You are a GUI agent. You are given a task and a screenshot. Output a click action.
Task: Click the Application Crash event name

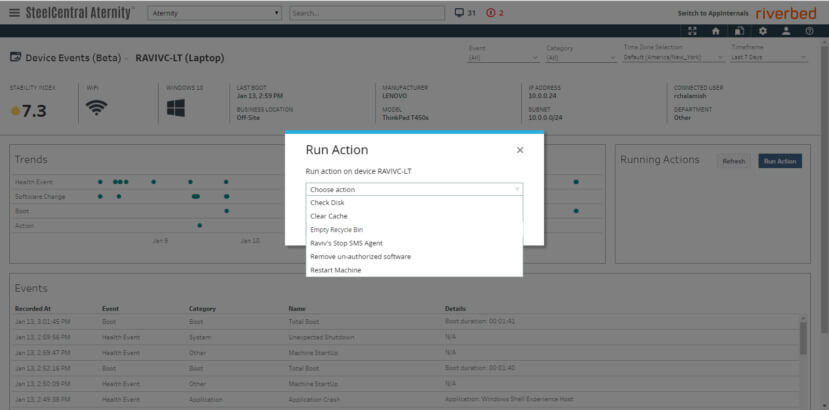314,399
